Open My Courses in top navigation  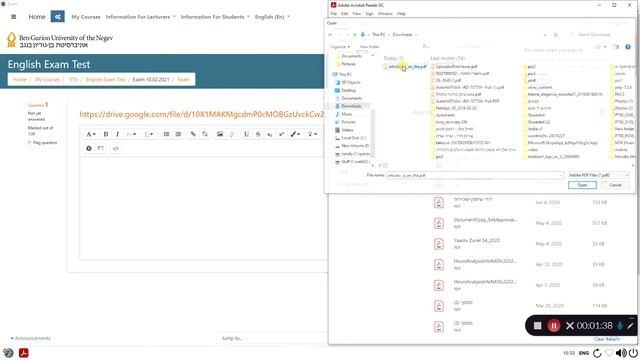[x=86, y=17]
